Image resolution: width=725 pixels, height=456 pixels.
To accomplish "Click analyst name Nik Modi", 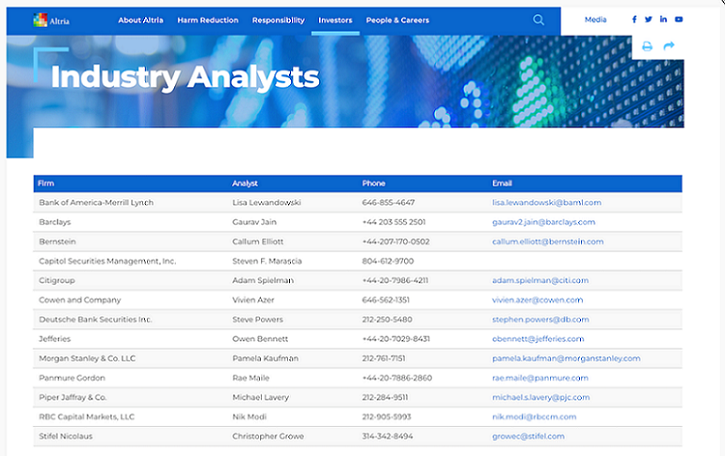I will click(x=249, y=417).
